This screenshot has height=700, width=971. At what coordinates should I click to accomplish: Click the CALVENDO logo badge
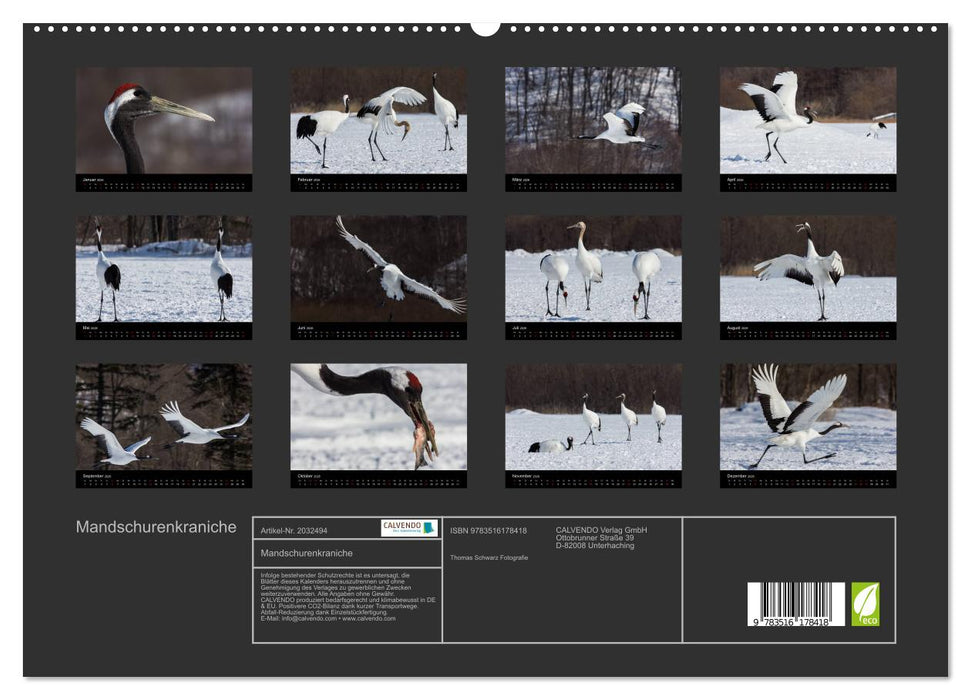pyautogui.click(x=409, y=528)
